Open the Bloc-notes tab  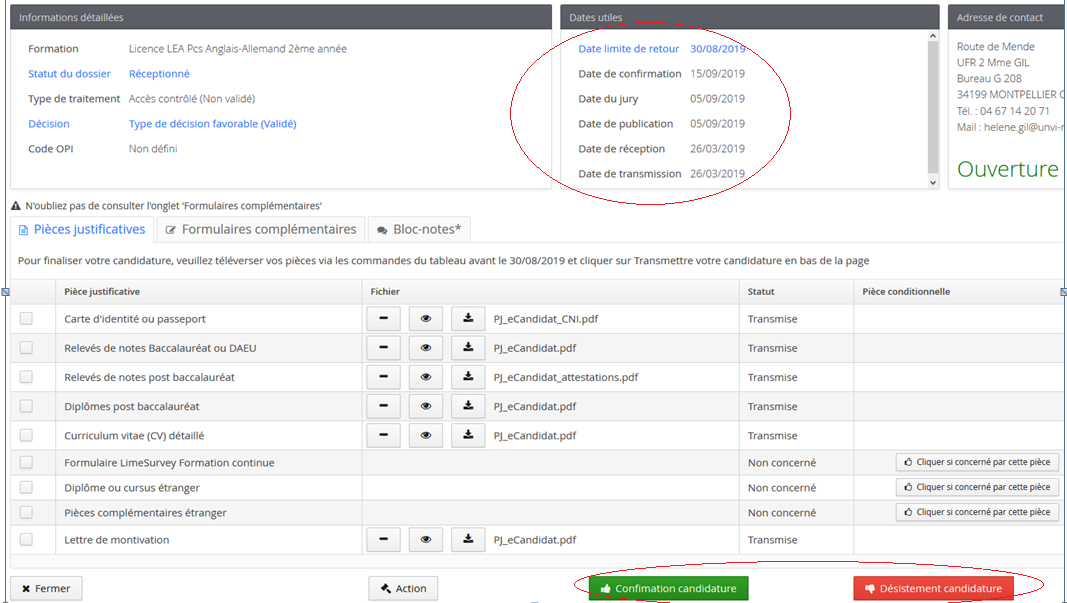[x=419, y=230]
